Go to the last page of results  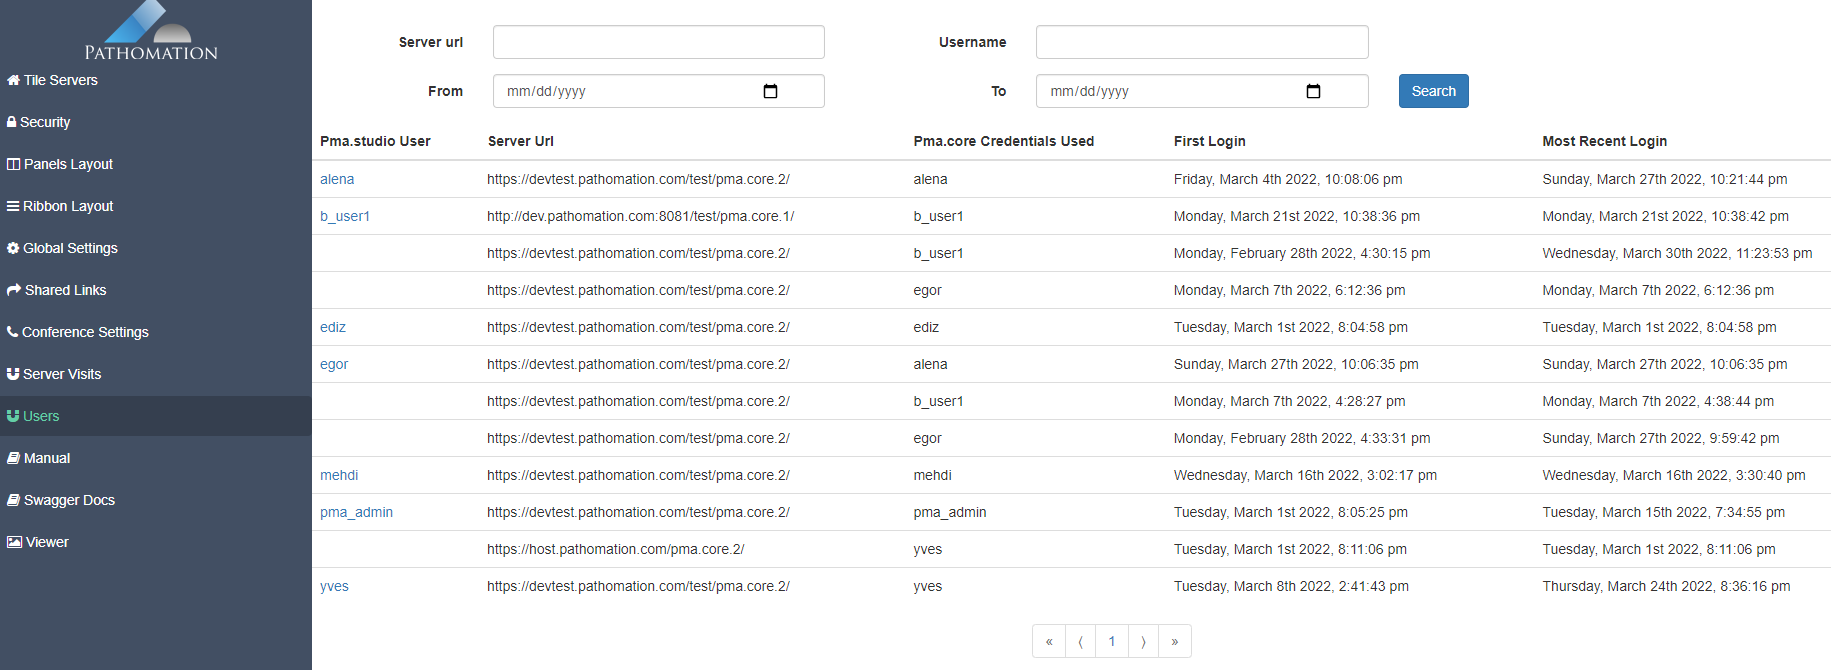pyautogui.click(x=1174, y=641)
